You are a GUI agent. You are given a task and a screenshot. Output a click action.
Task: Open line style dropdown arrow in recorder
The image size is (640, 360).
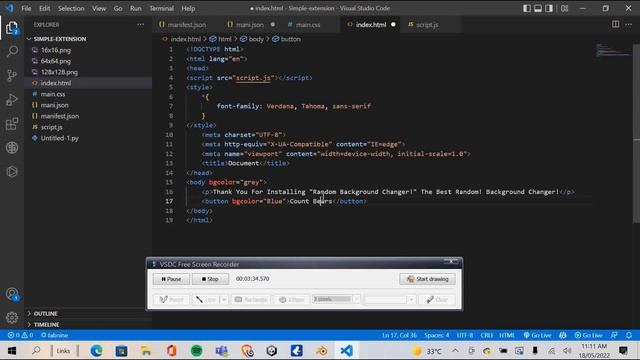[224, 300]
